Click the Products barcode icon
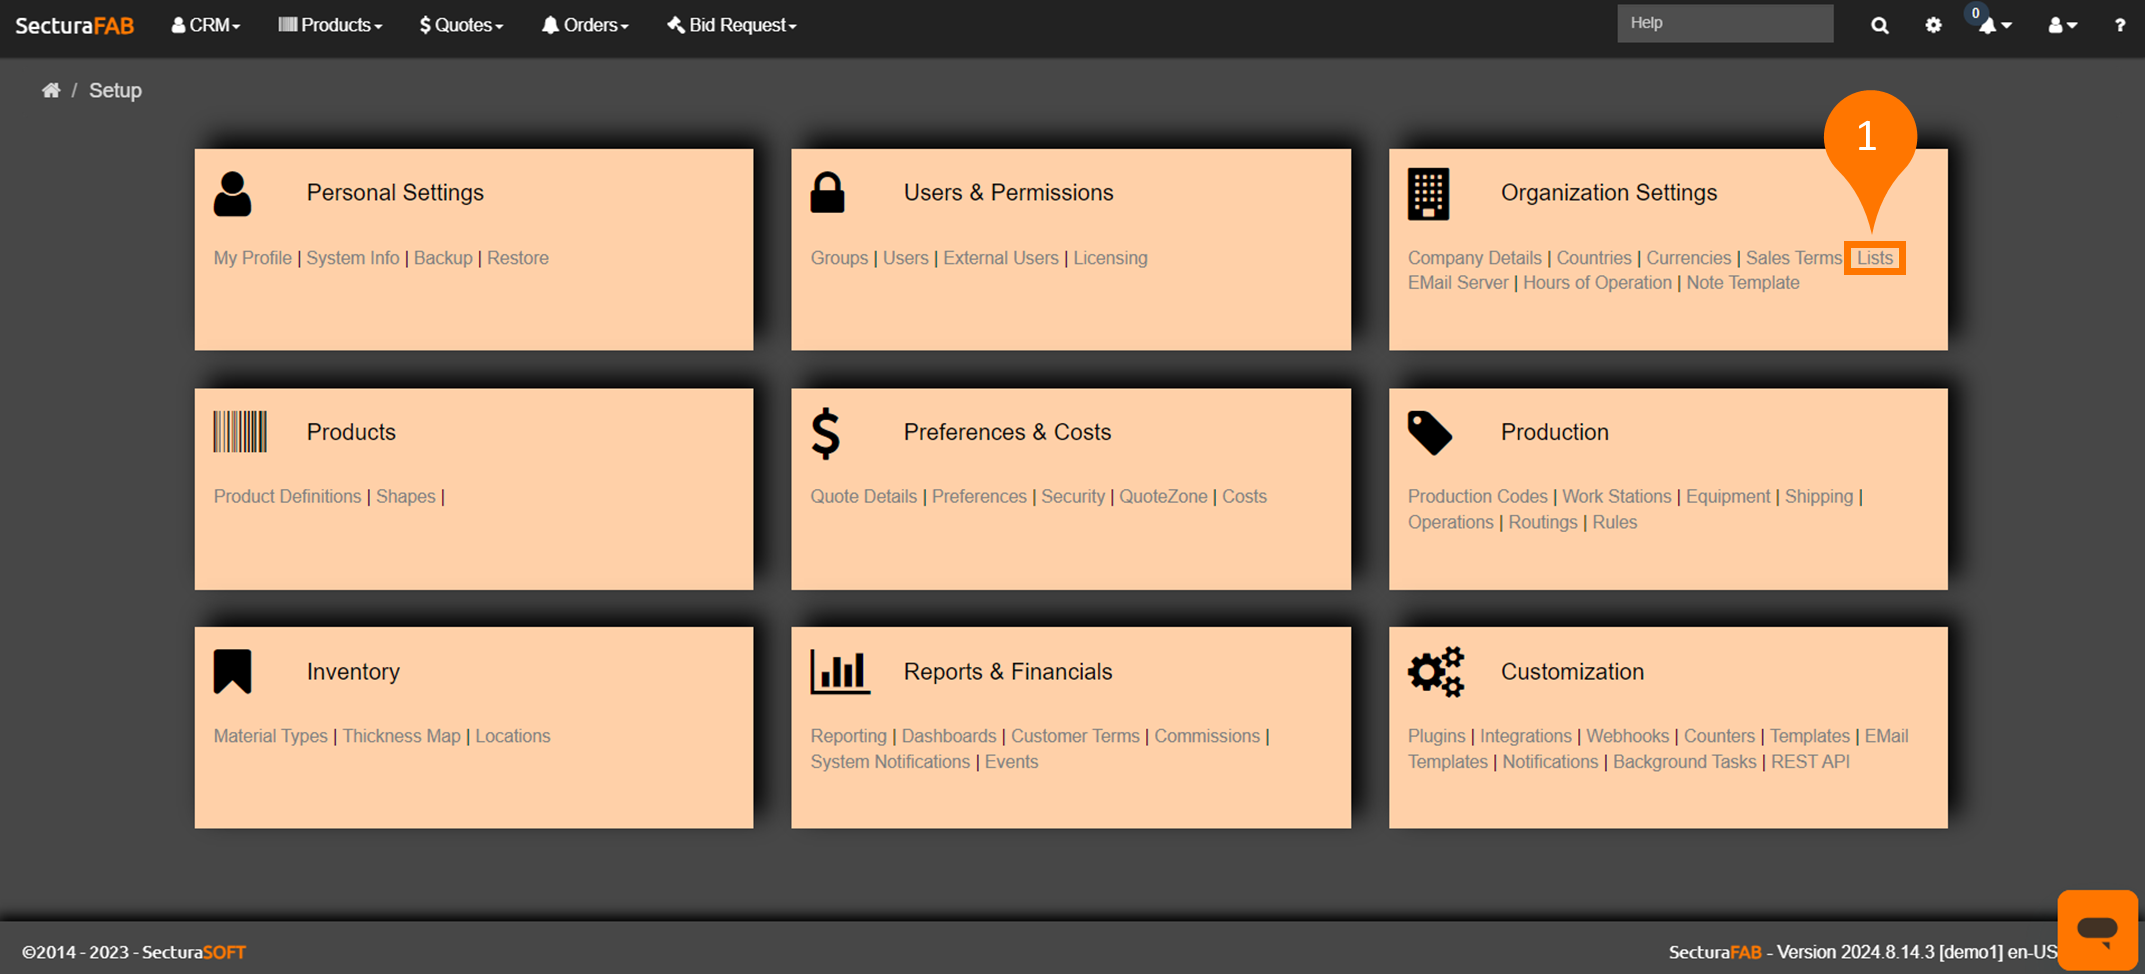Viewport: 2145px width, 974px height. [x=240, y=432]
